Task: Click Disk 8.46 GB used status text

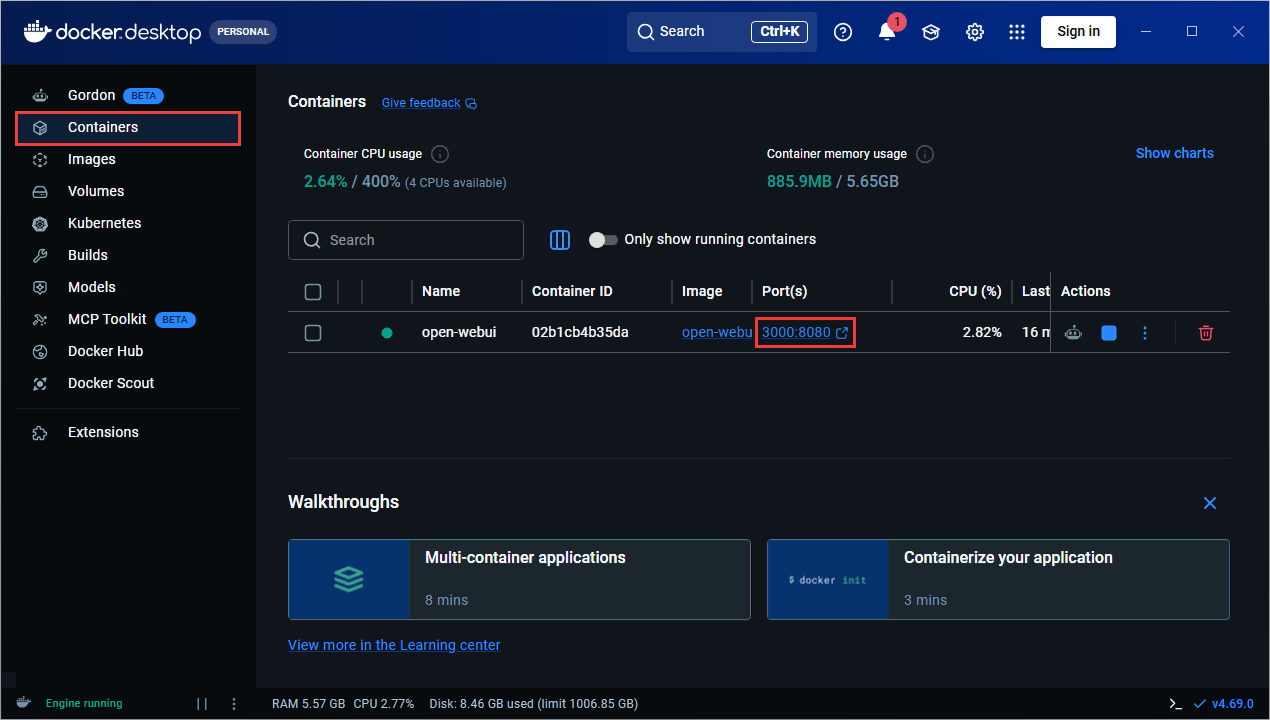Action: 533,703
